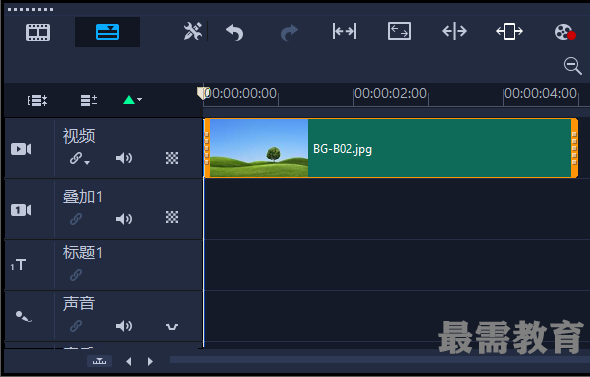
Task: Click the 视频 track label
Action: coord(79,136)
